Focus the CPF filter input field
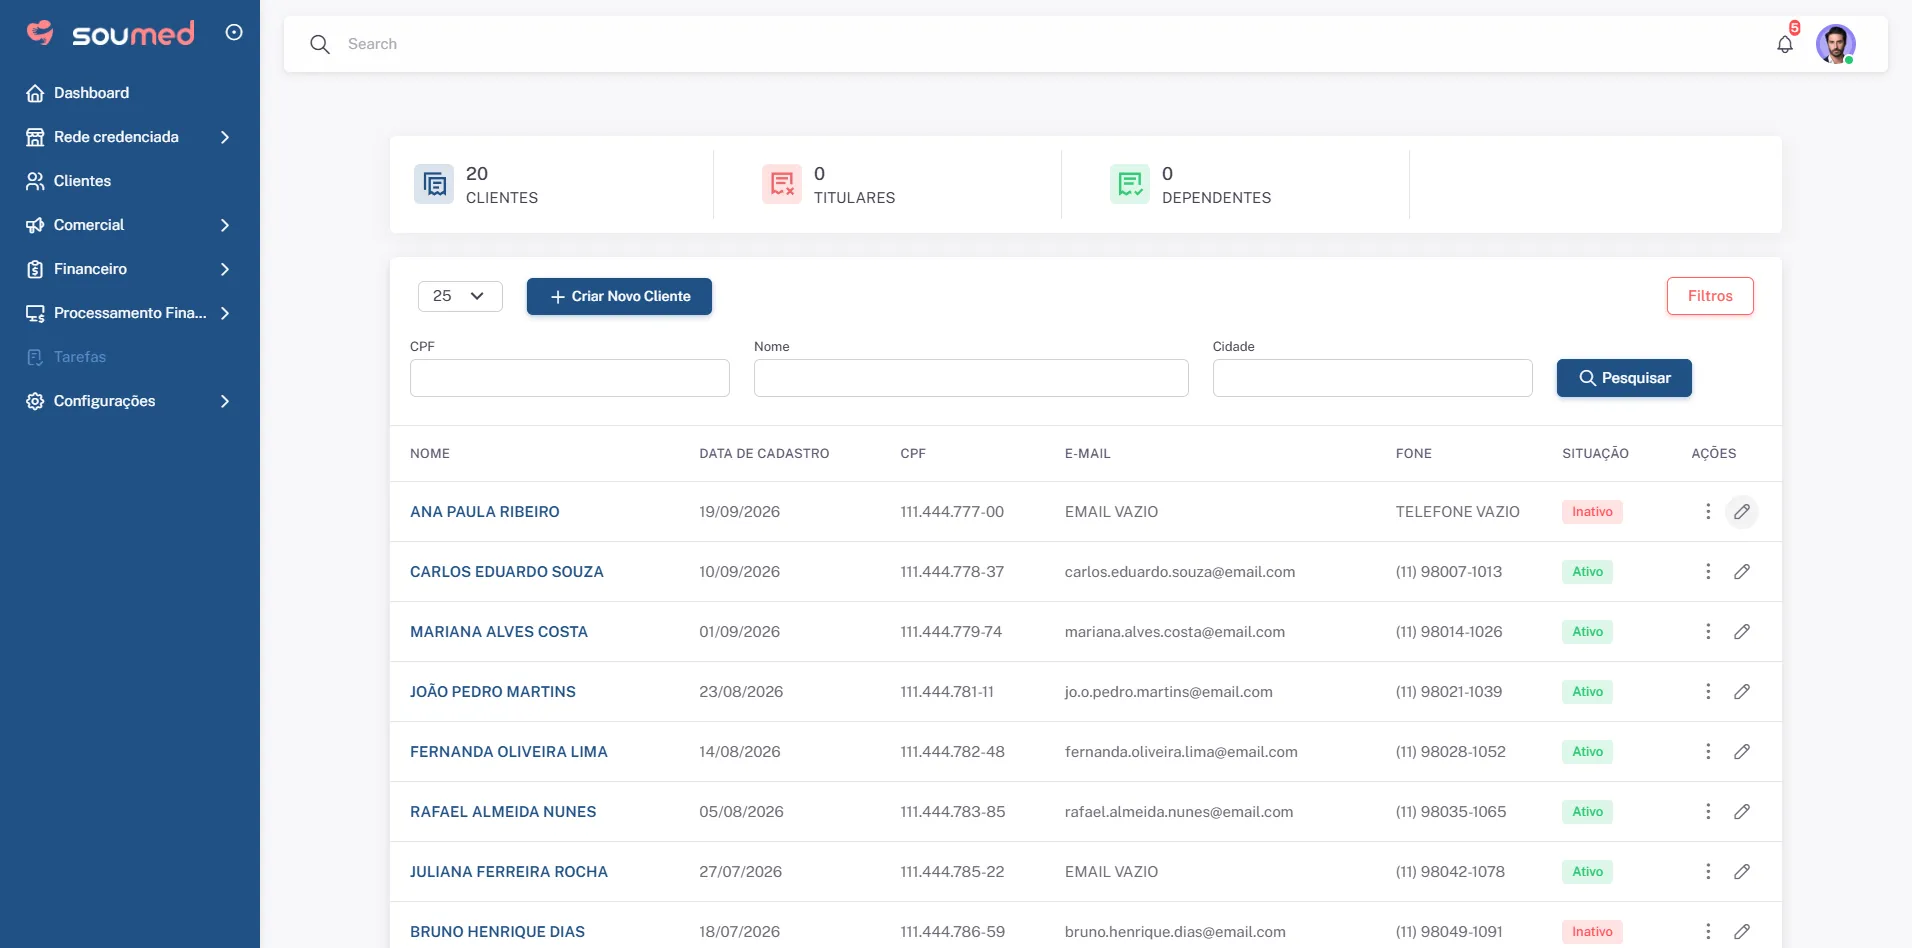The image size is (1912, 948). coord(570,378)
